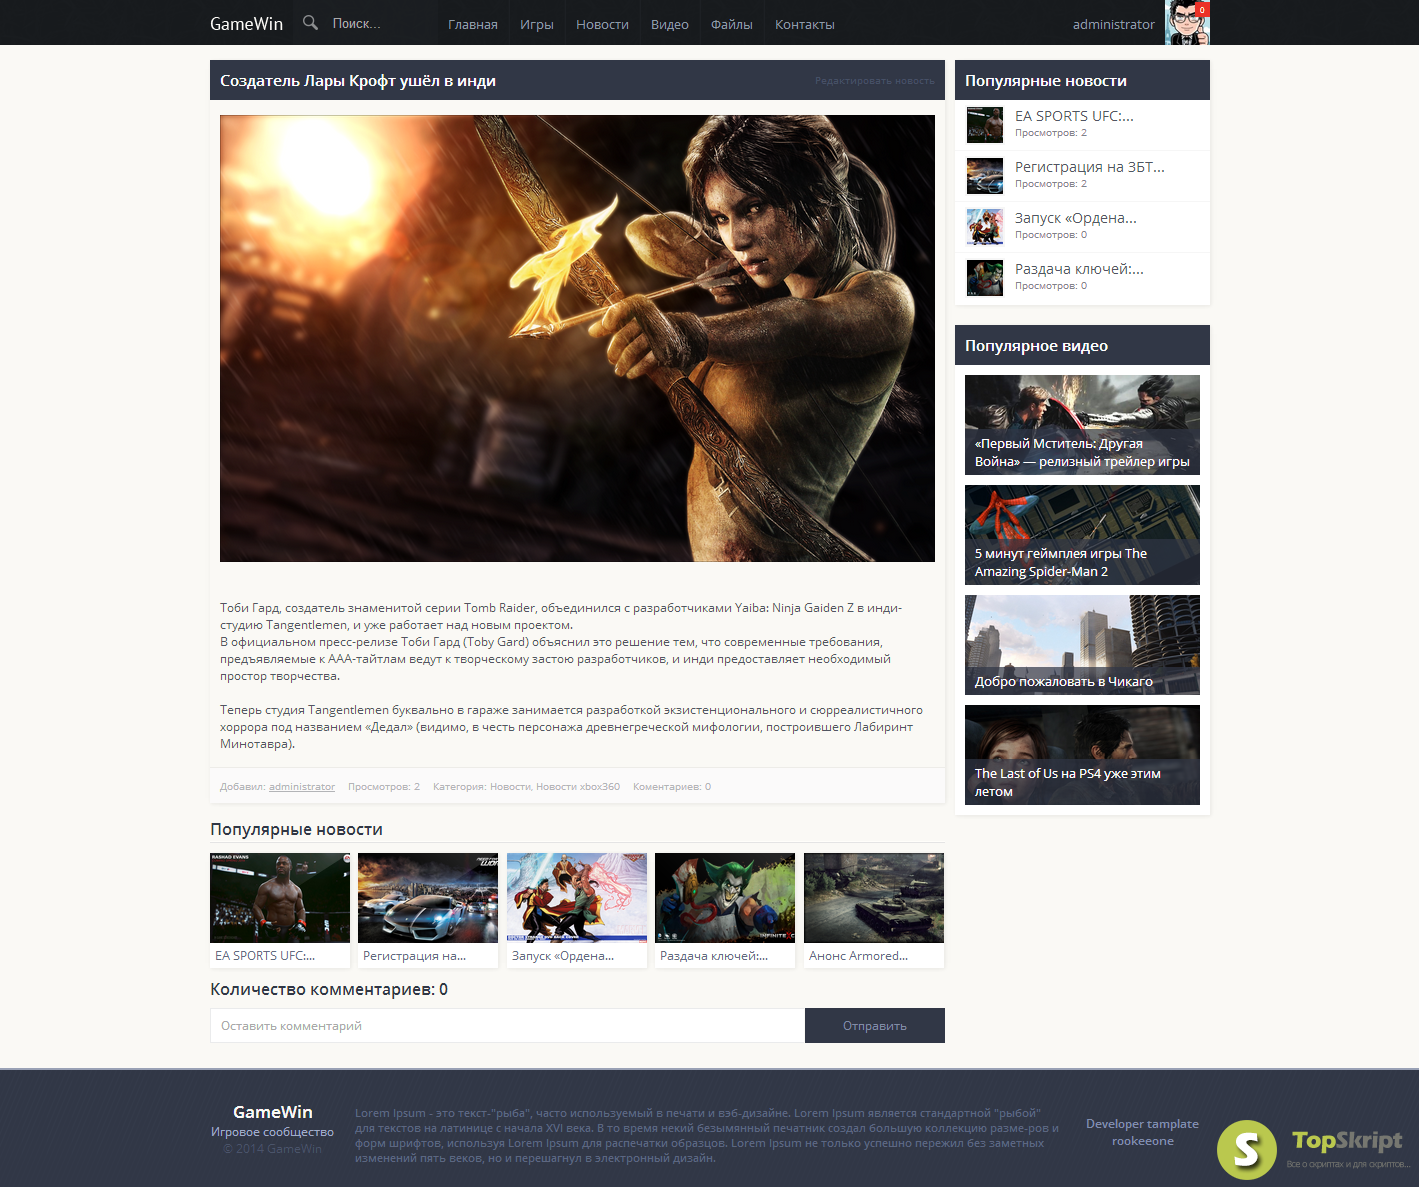Viewport: 1419px width, 1187px height.
Task: Open the Lara Croft article main image
Action: point(577,338)
